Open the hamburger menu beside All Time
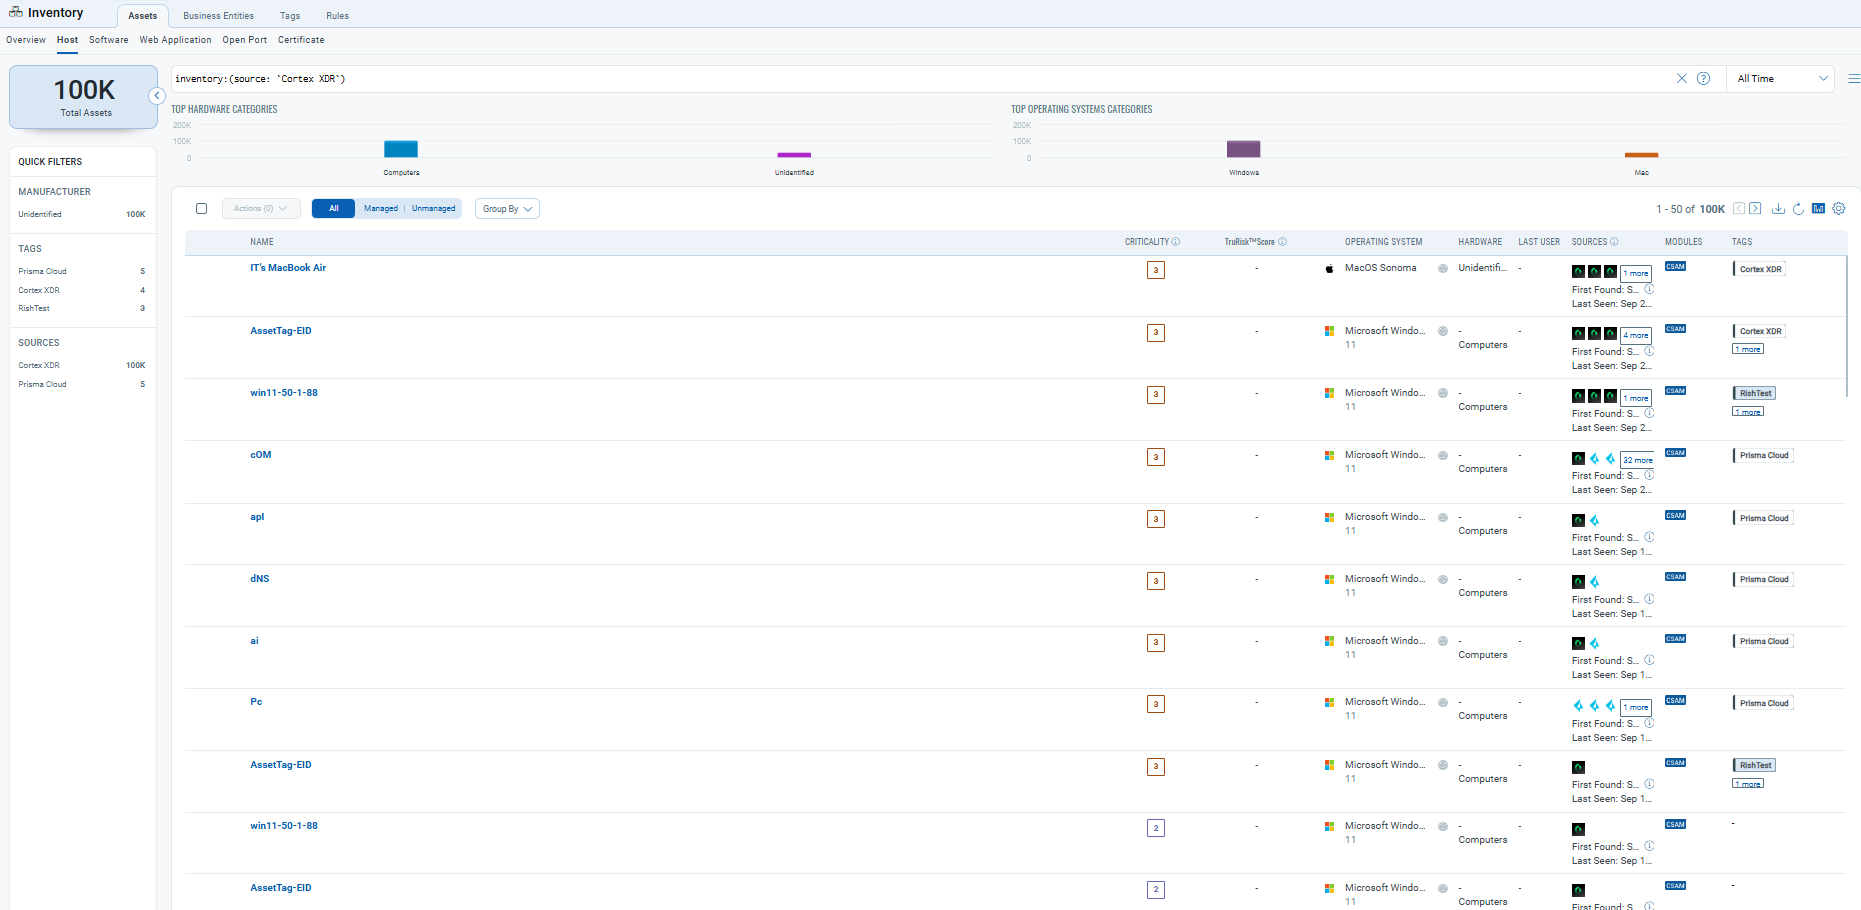This screenshot has height=910, width=1861. (x=1853, y=79)
